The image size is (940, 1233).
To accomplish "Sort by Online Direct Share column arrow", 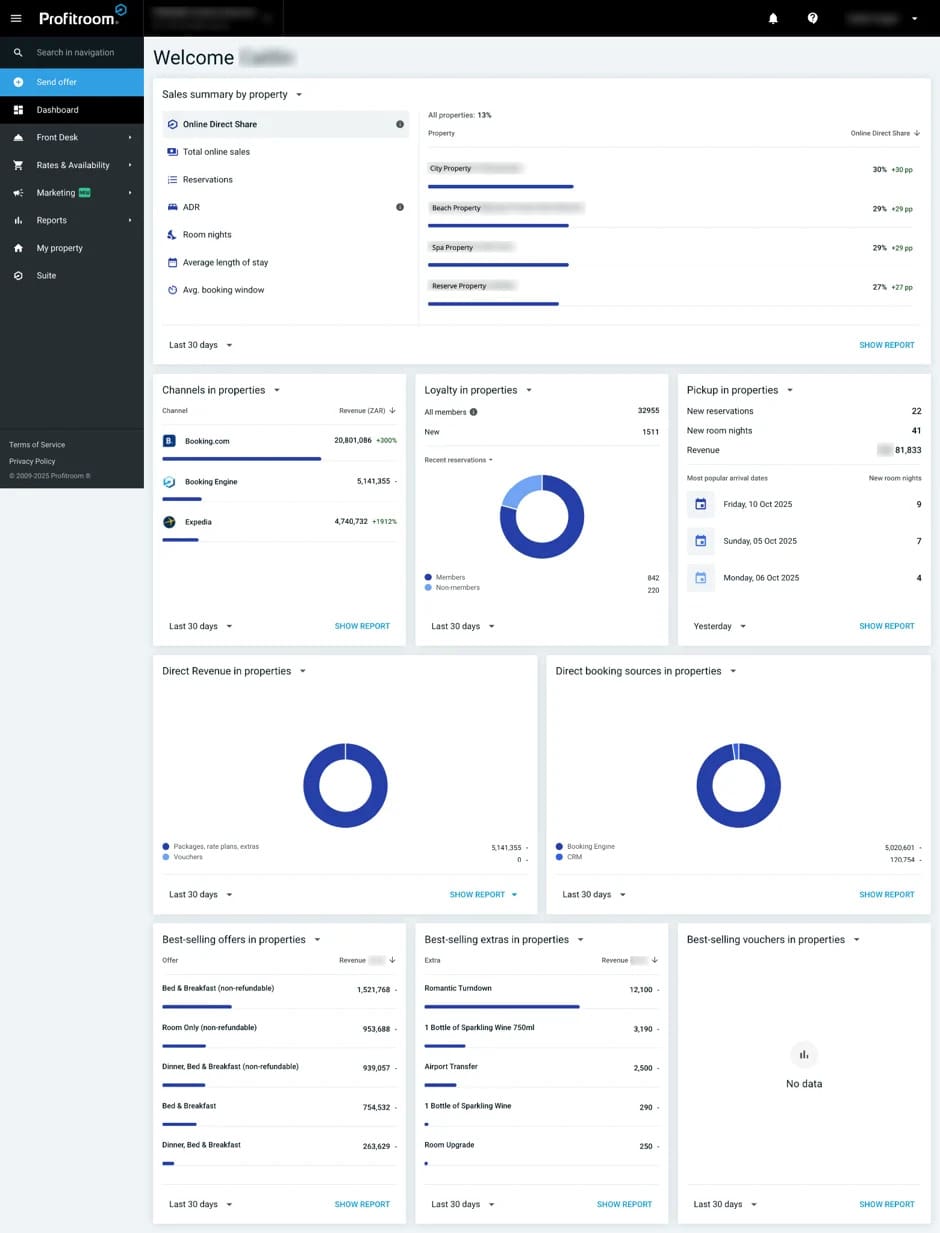I will point(917,133).
